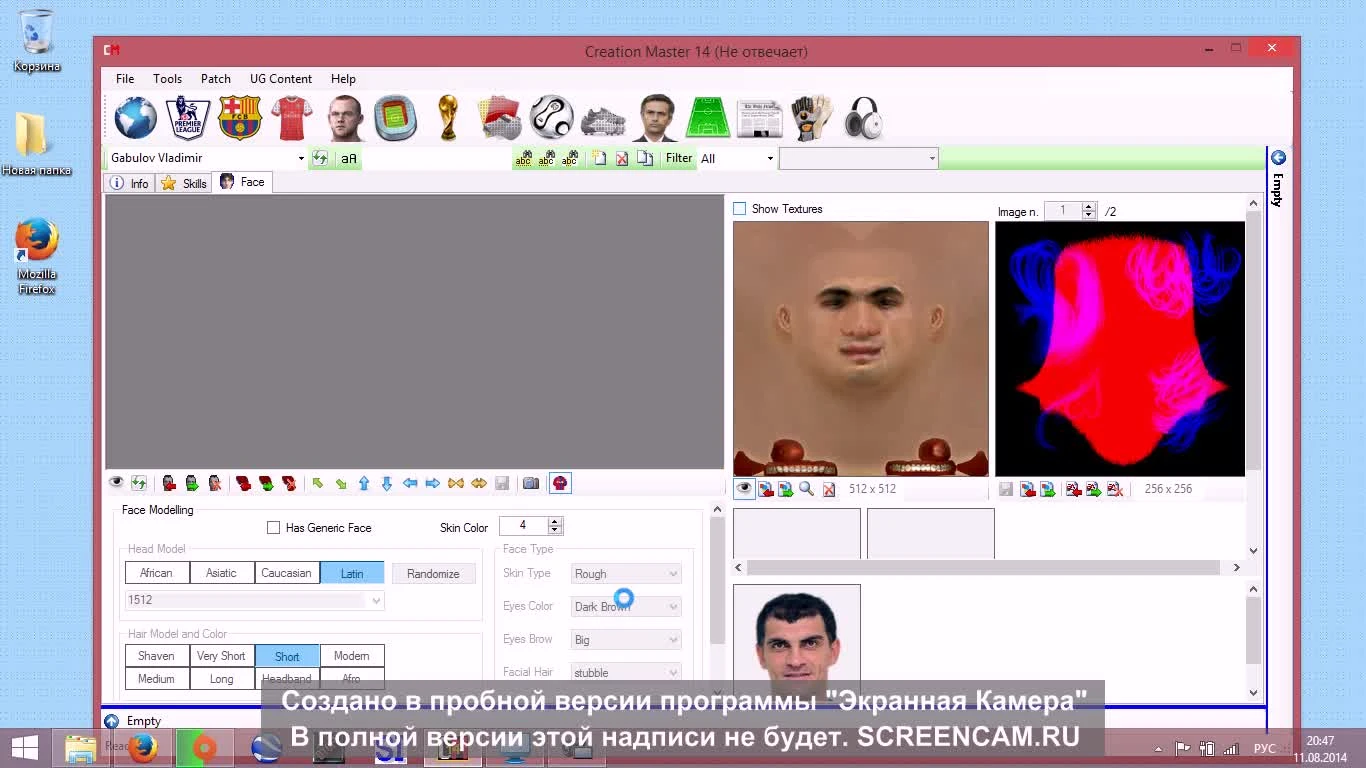Open the player selection dropdown showing Gabulov Vladimir
The height and width of the screenshot is (768, 1366).
(x=300, y=158)
